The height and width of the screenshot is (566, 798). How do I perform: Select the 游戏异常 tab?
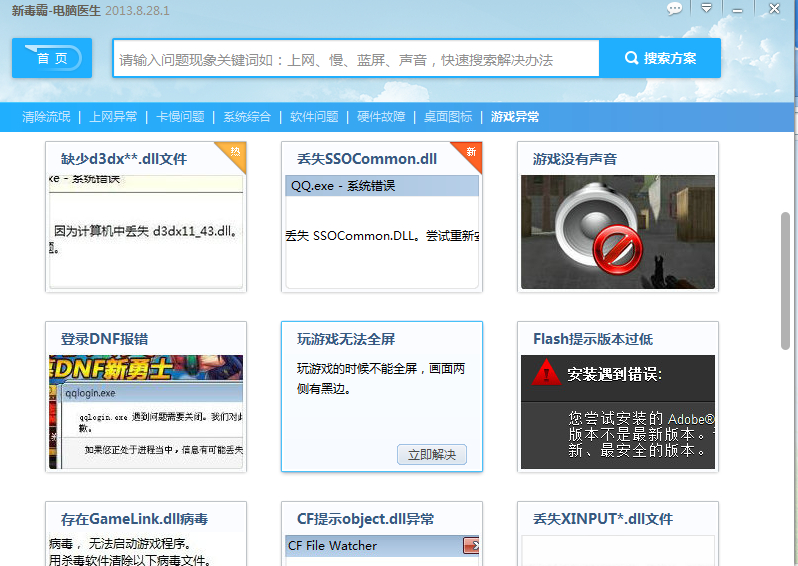[x=515, y=117]
